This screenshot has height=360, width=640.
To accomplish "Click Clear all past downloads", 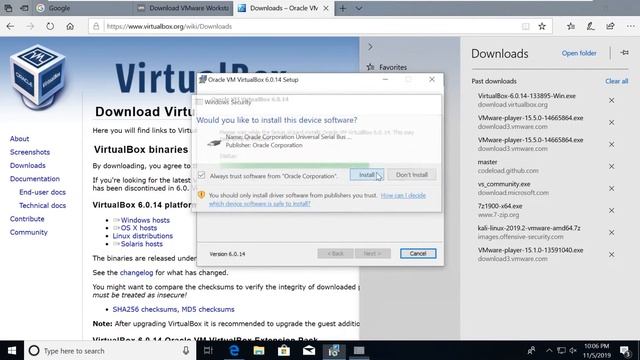I will click(x=616, y=81).
